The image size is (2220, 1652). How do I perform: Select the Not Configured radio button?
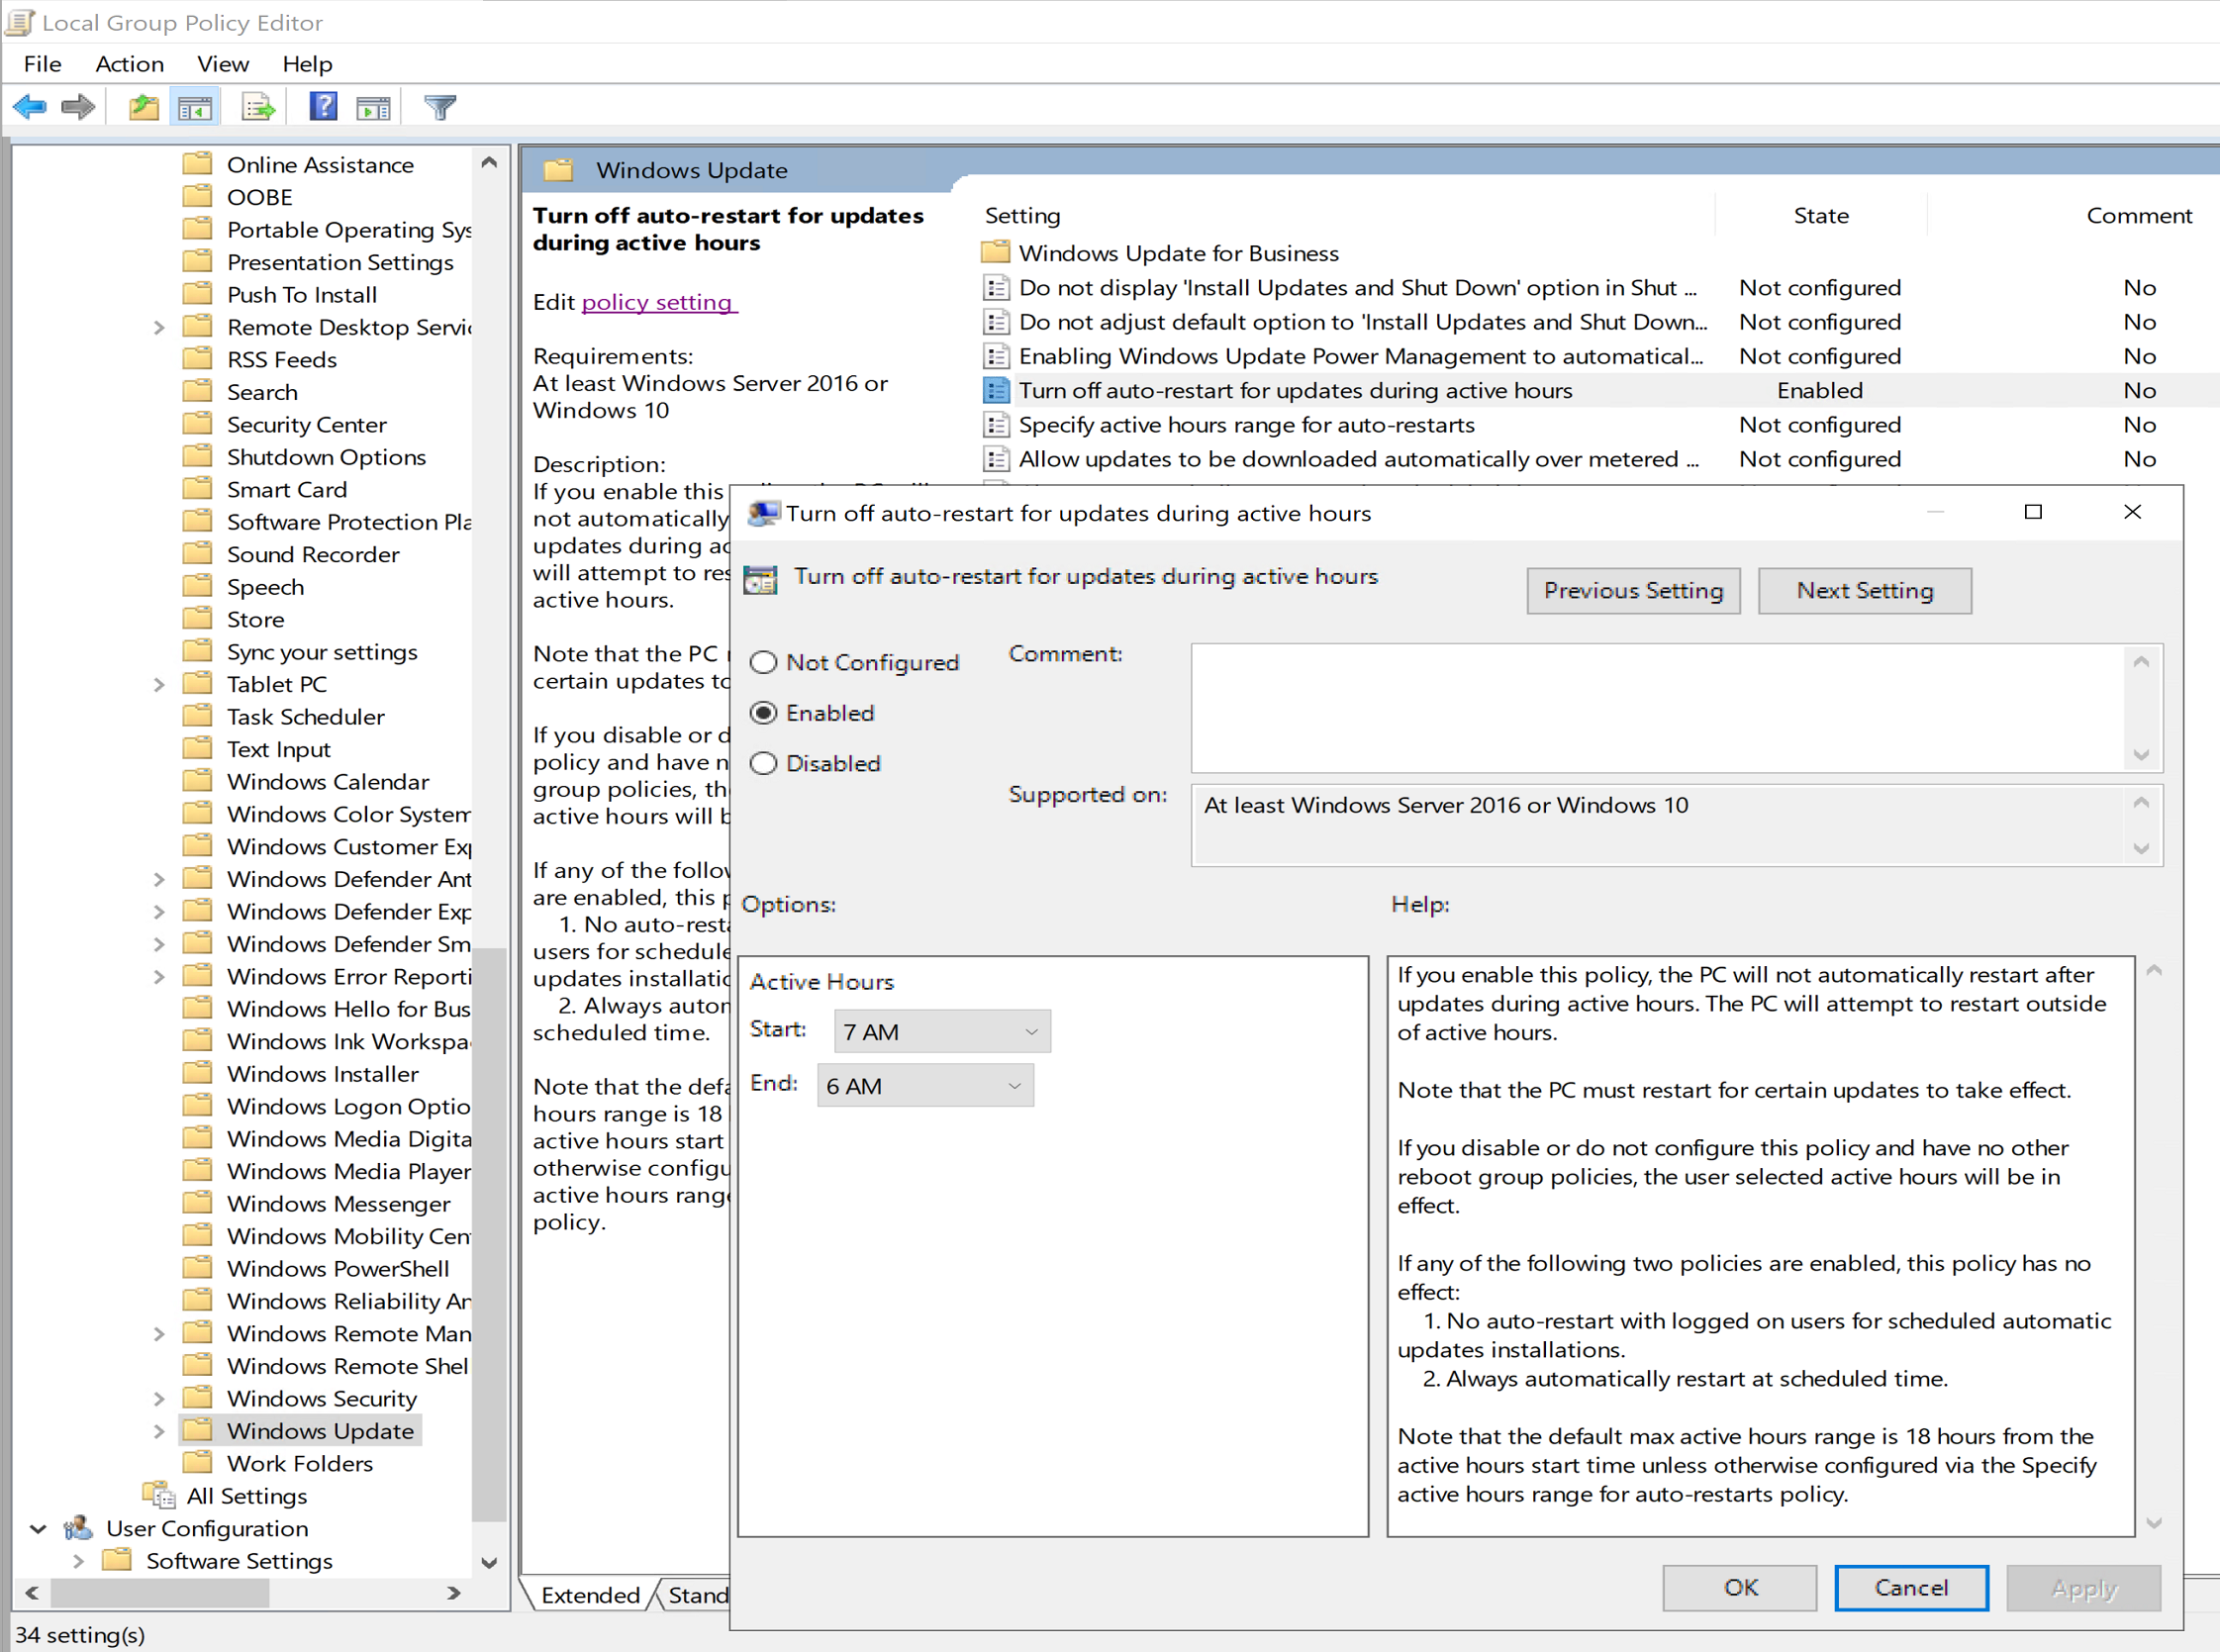(763, 661)
